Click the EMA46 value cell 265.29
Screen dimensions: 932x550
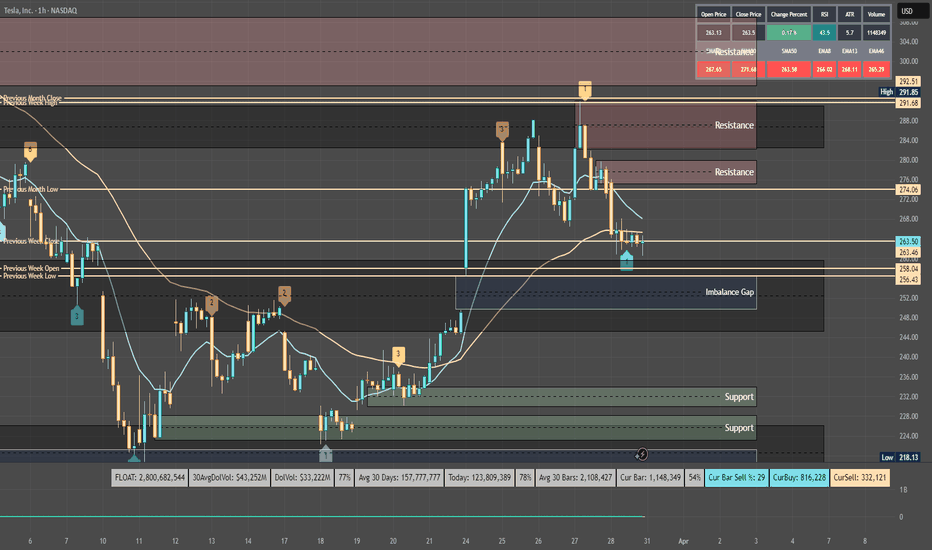pyautogui.click(x=876, y=69)
